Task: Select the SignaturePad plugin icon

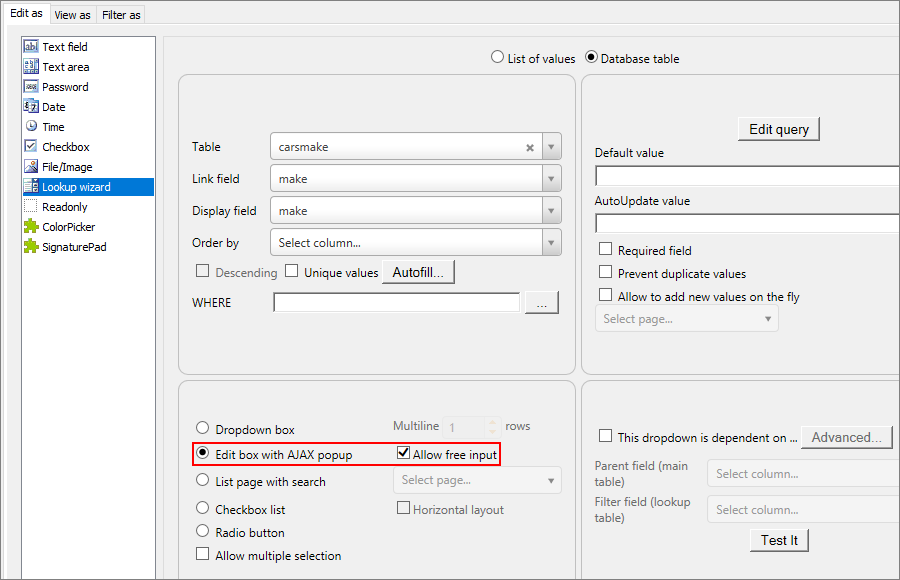Action: coord(31,246)
